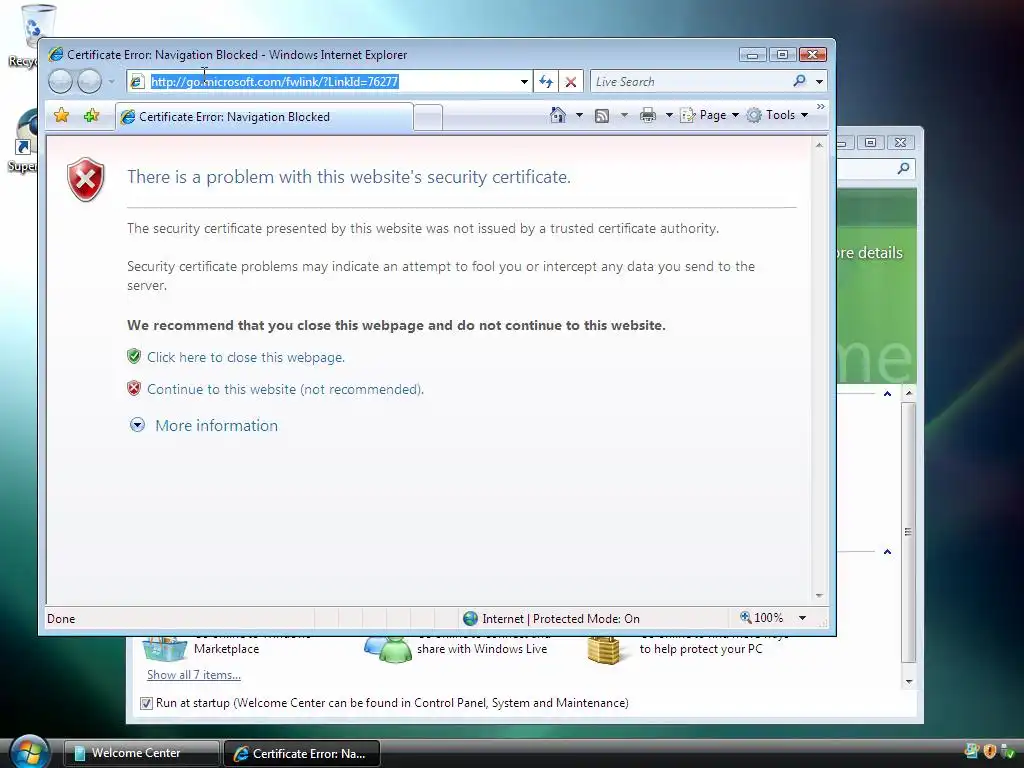Select the Certificate Error: Navigation Blocked tab
Viewport: 1024px width, 768px height.
pyautogui.click(x=264, y=117)
